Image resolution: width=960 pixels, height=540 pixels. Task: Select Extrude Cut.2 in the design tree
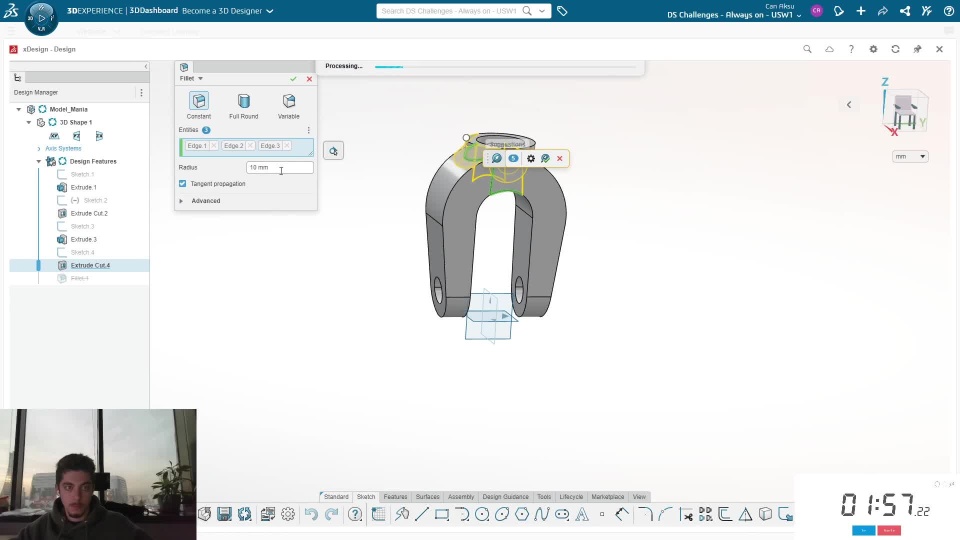[89, 214]
